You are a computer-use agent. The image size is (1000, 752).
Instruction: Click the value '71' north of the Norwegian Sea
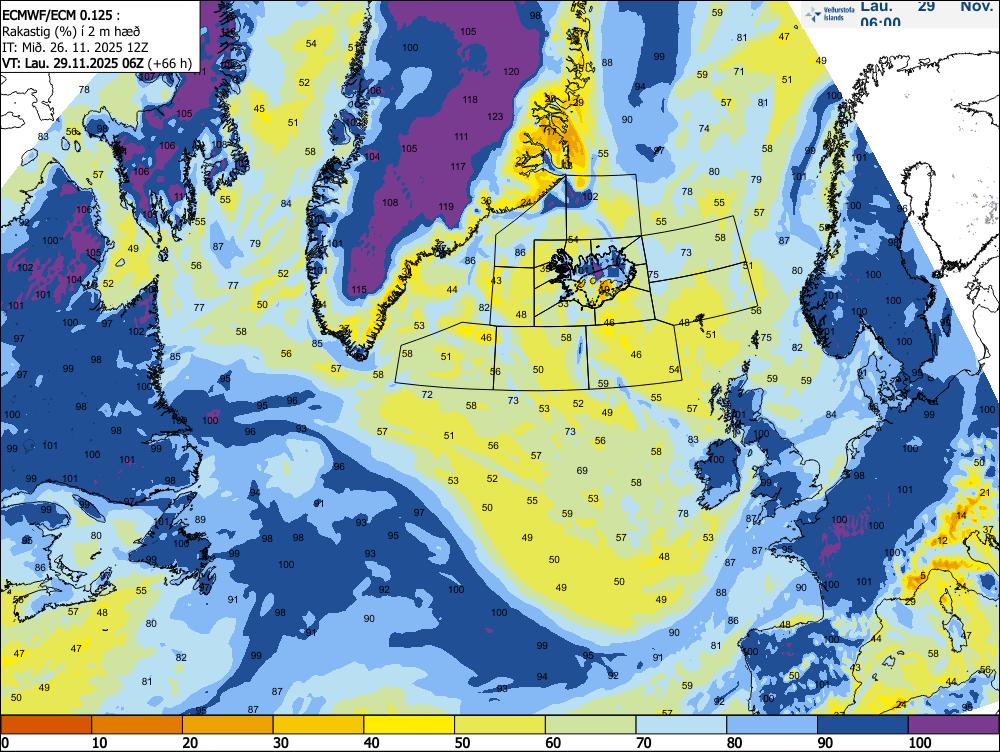[739, 71]
